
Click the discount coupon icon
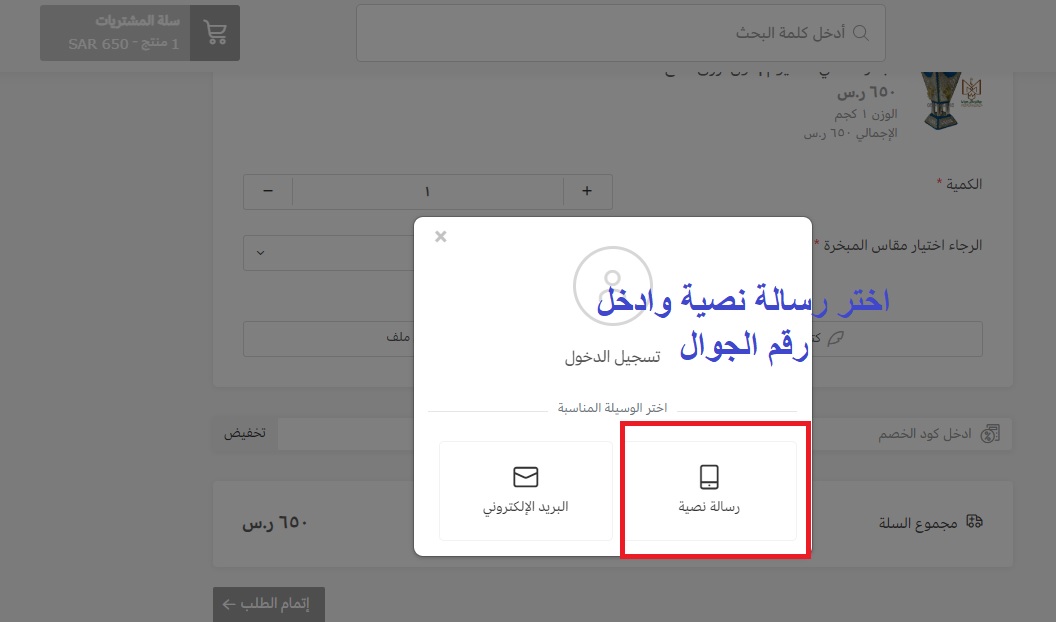tap(991, 434)
